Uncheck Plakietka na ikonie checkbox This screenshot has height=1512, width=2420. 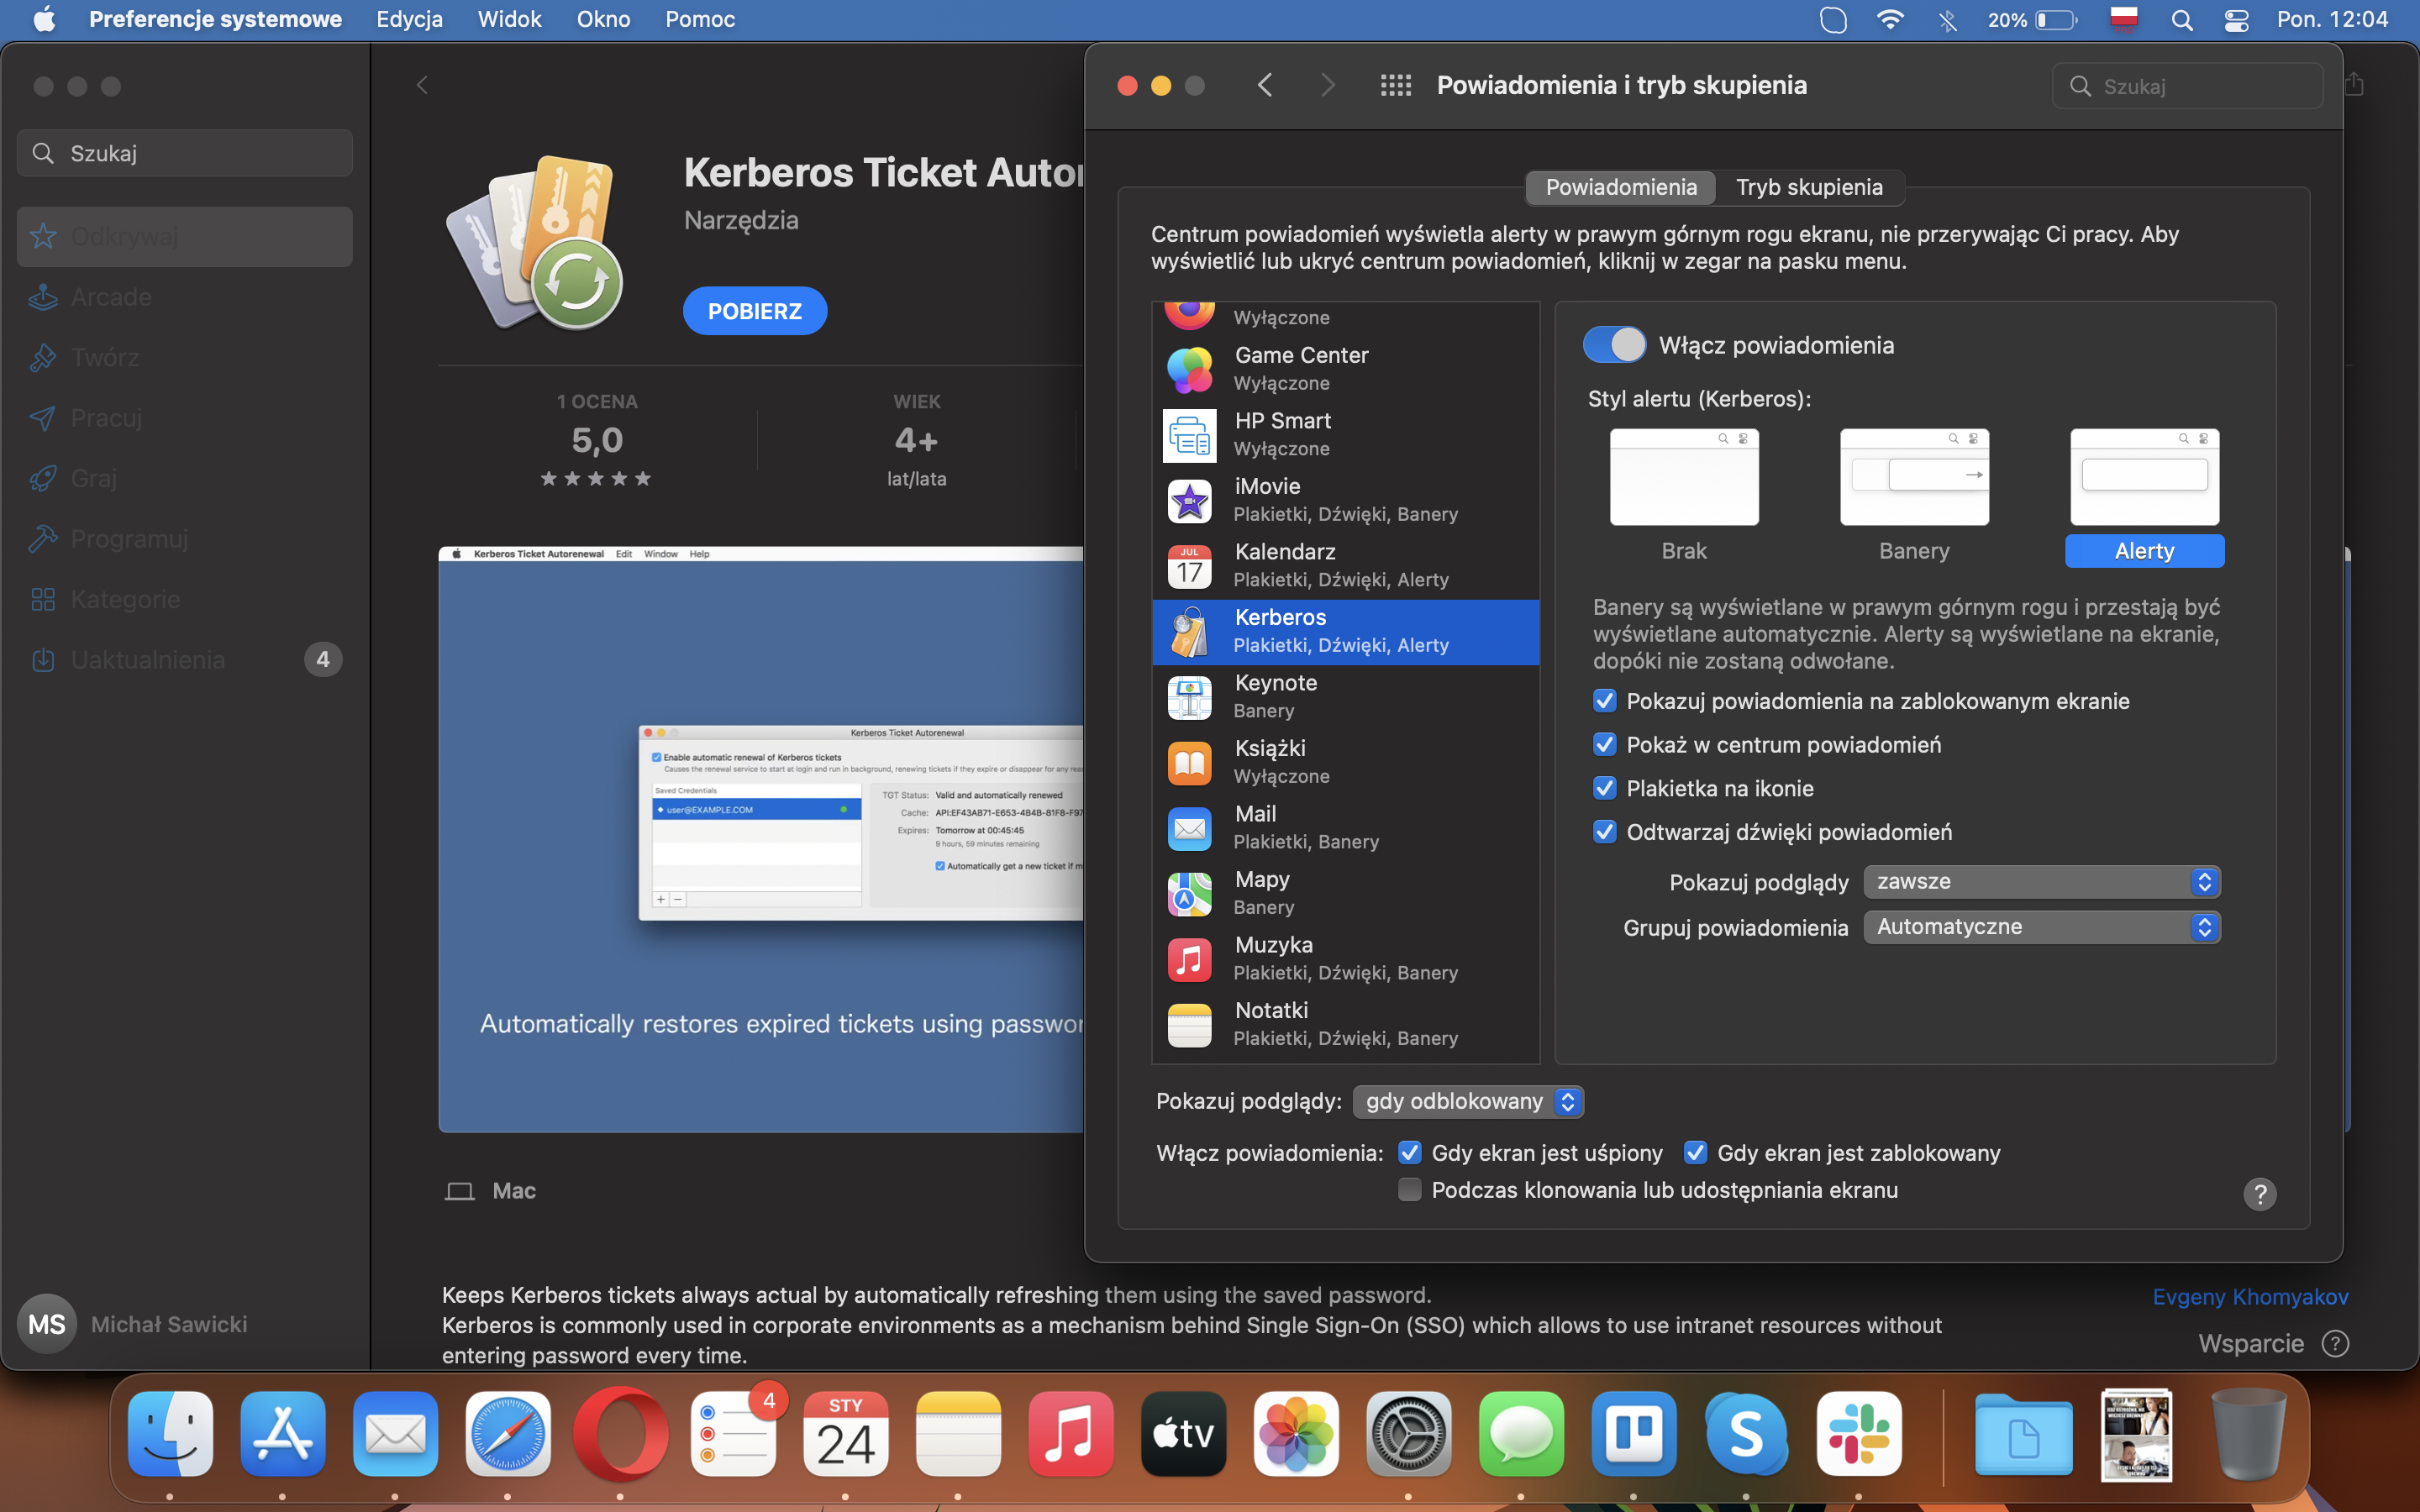pos(1604,789)
